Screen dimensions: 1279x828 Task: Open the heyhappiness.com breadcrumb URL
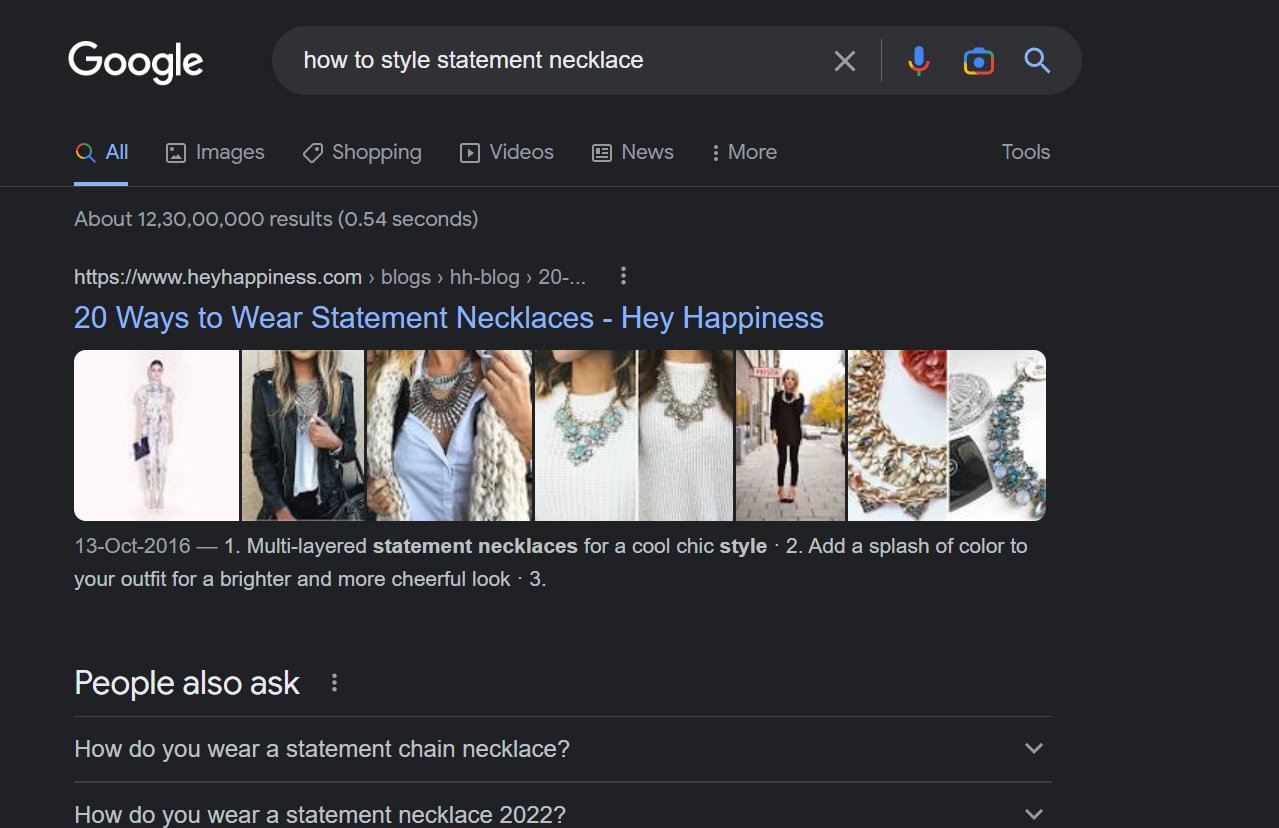(330, 277)
